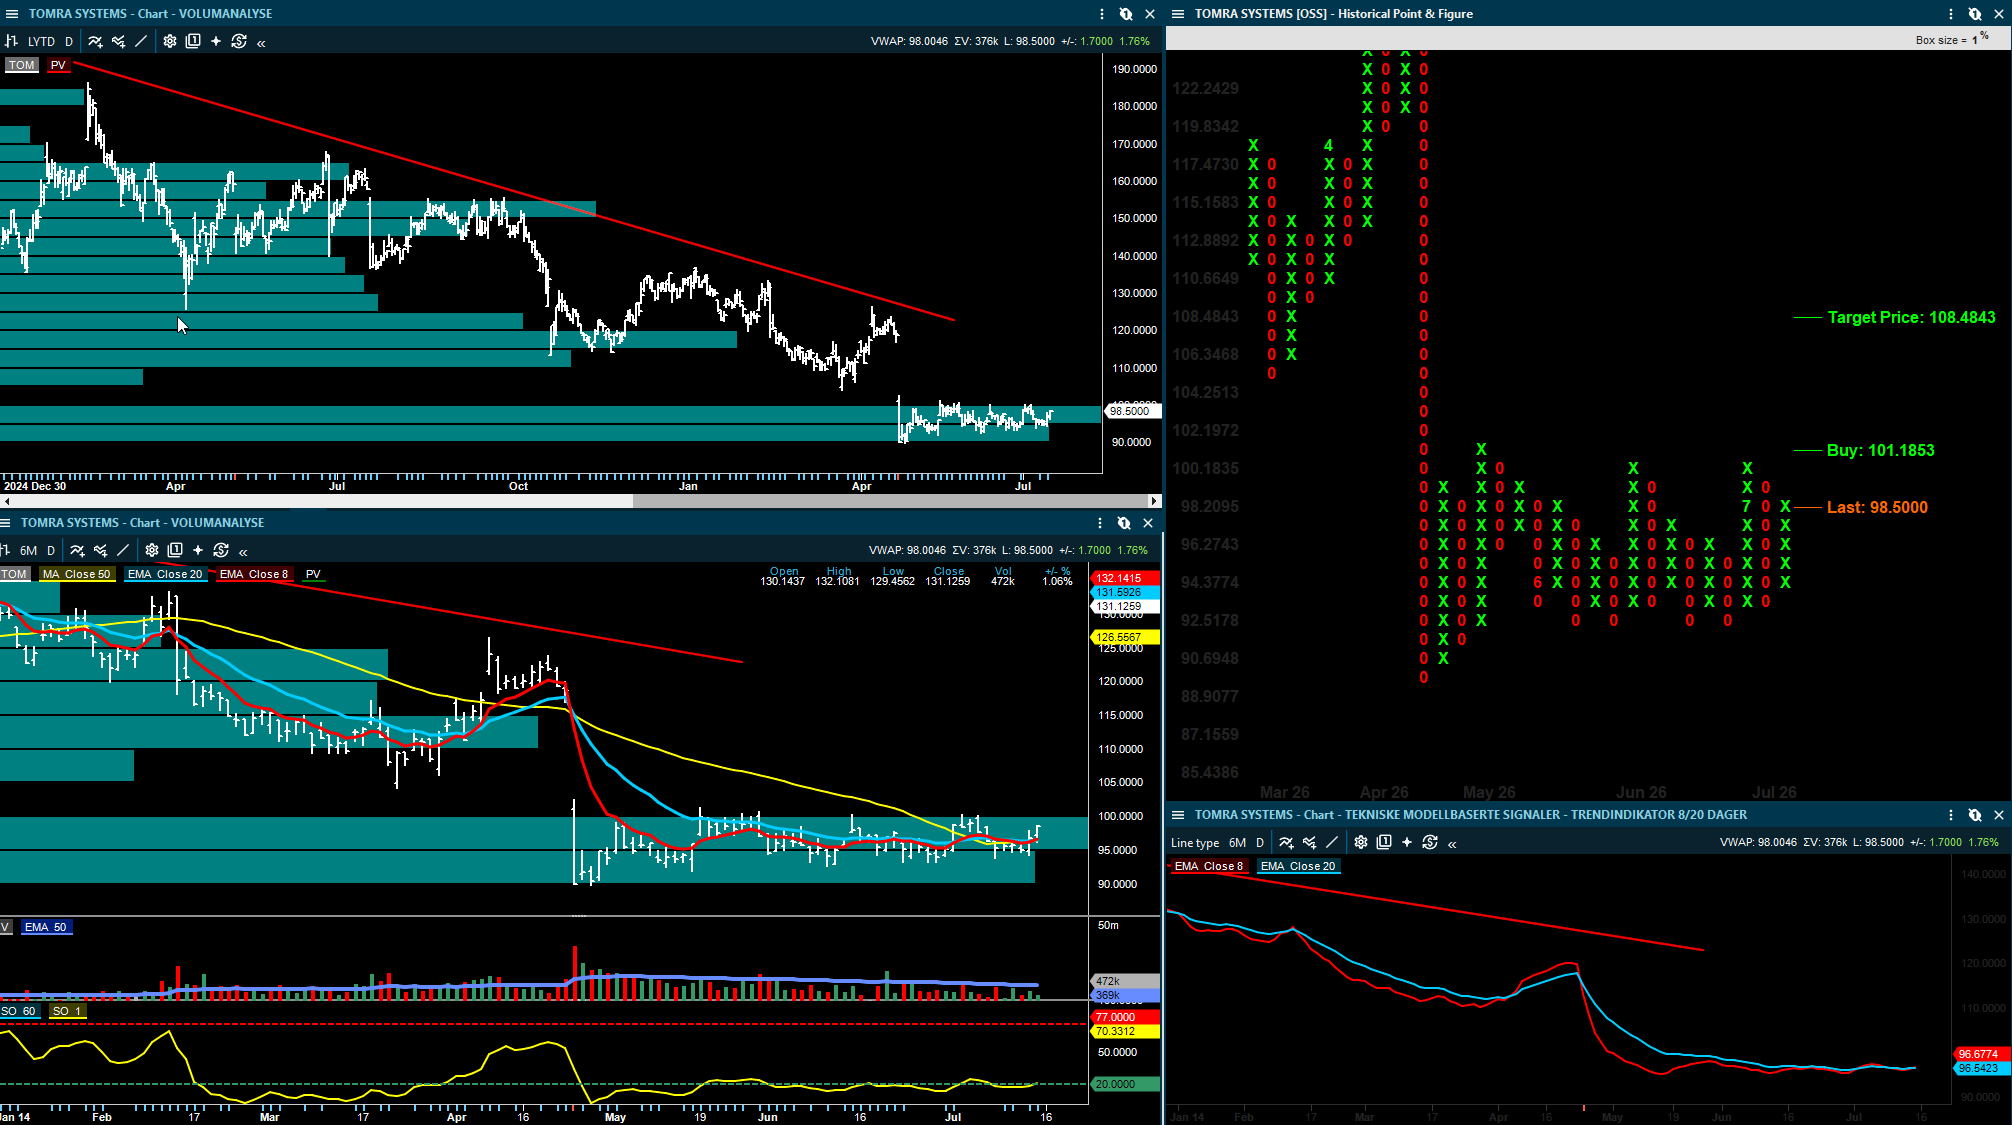Open the three-dot menu of the Point & Figure panel
The width and height of the screenshot is (2012, 1125).
[1951, 14]
